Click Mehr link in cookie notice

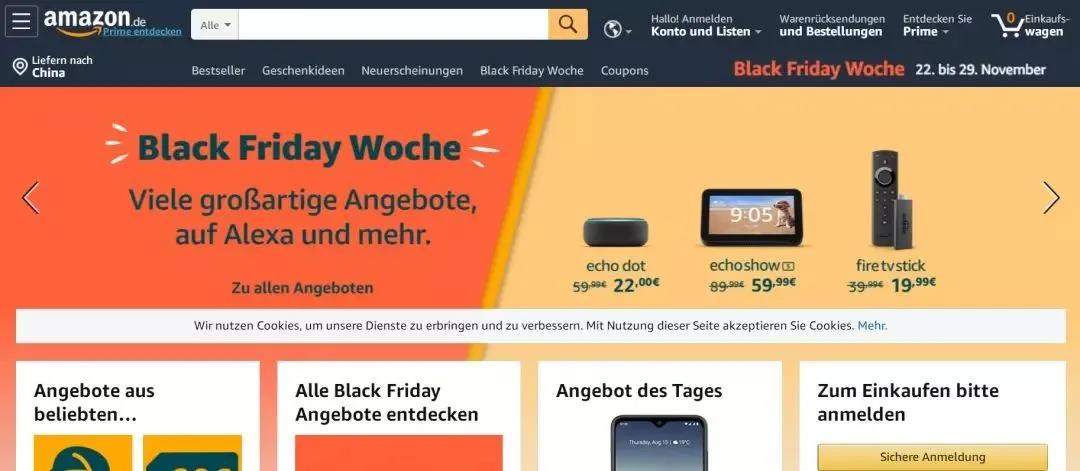(x=872, y=326)
